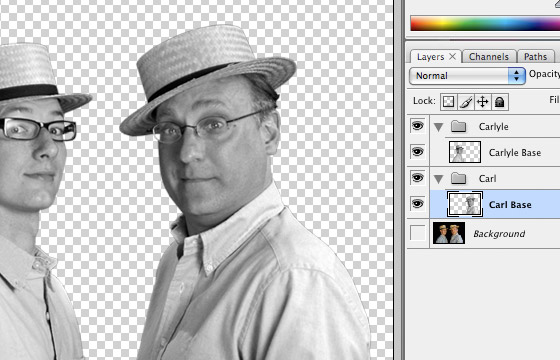Lock all padlock icon

(x=500, y=102)
